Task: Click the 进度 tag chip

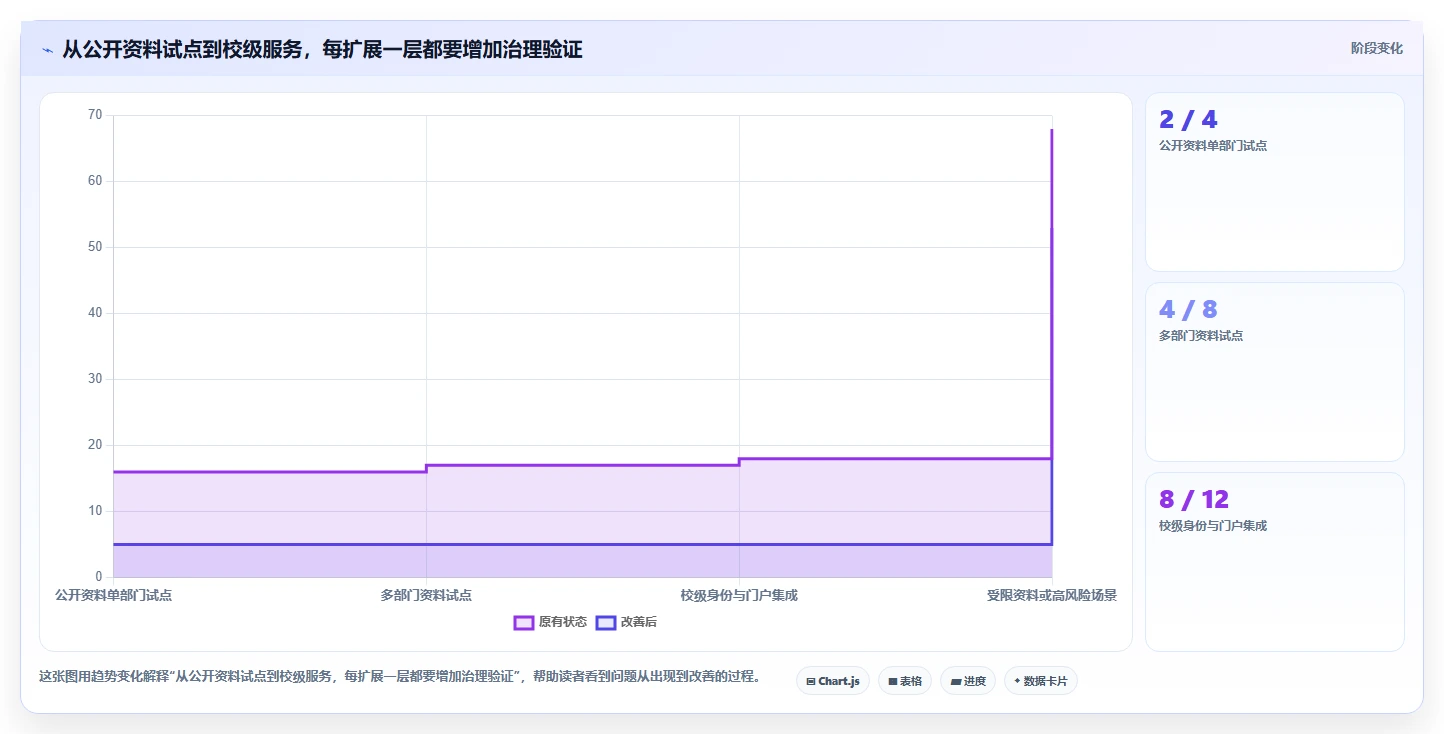Action: click(968, 681)
